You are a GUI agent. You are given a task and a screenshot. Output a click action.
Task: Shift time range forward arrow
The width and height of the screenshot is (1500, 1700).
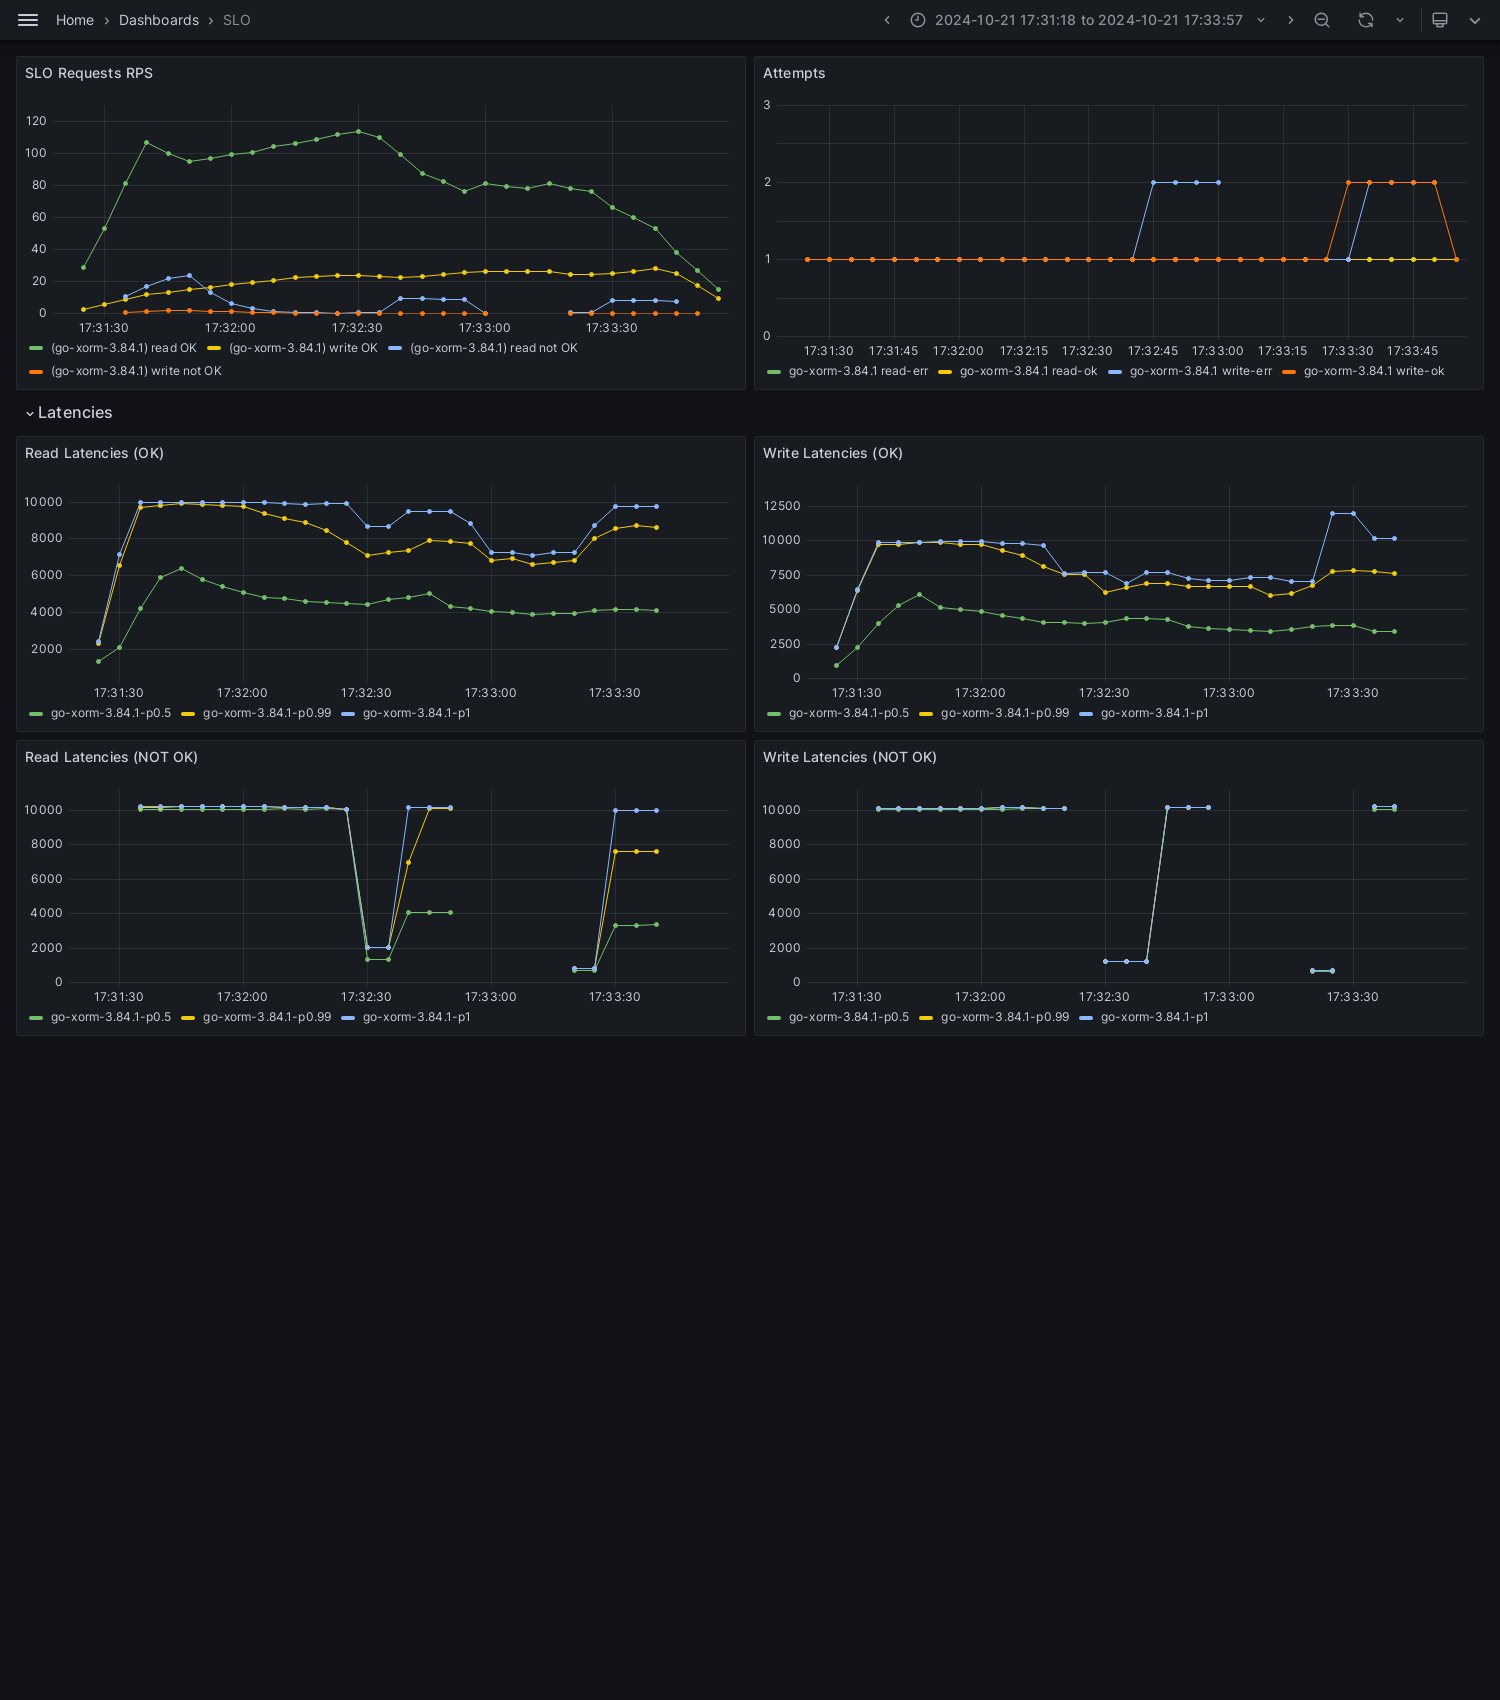1291,20
